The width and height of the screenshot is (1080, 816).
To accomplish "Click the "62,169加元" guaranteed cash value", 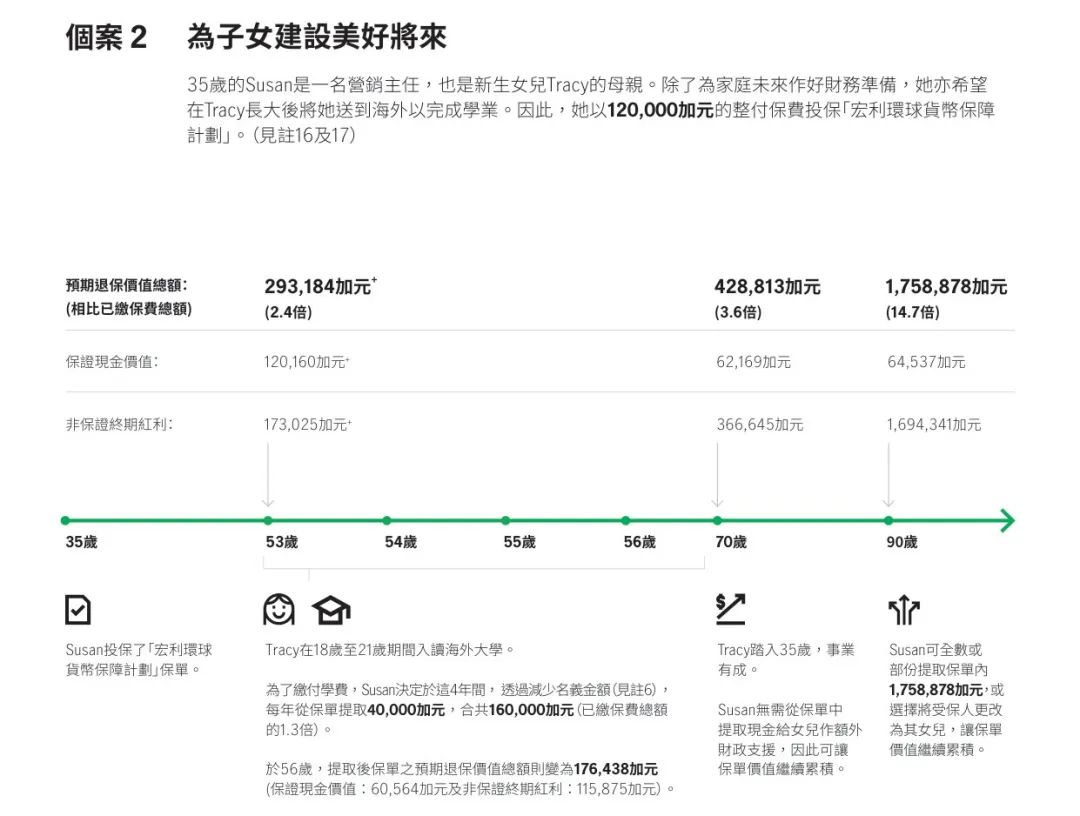I will [754, 362].
